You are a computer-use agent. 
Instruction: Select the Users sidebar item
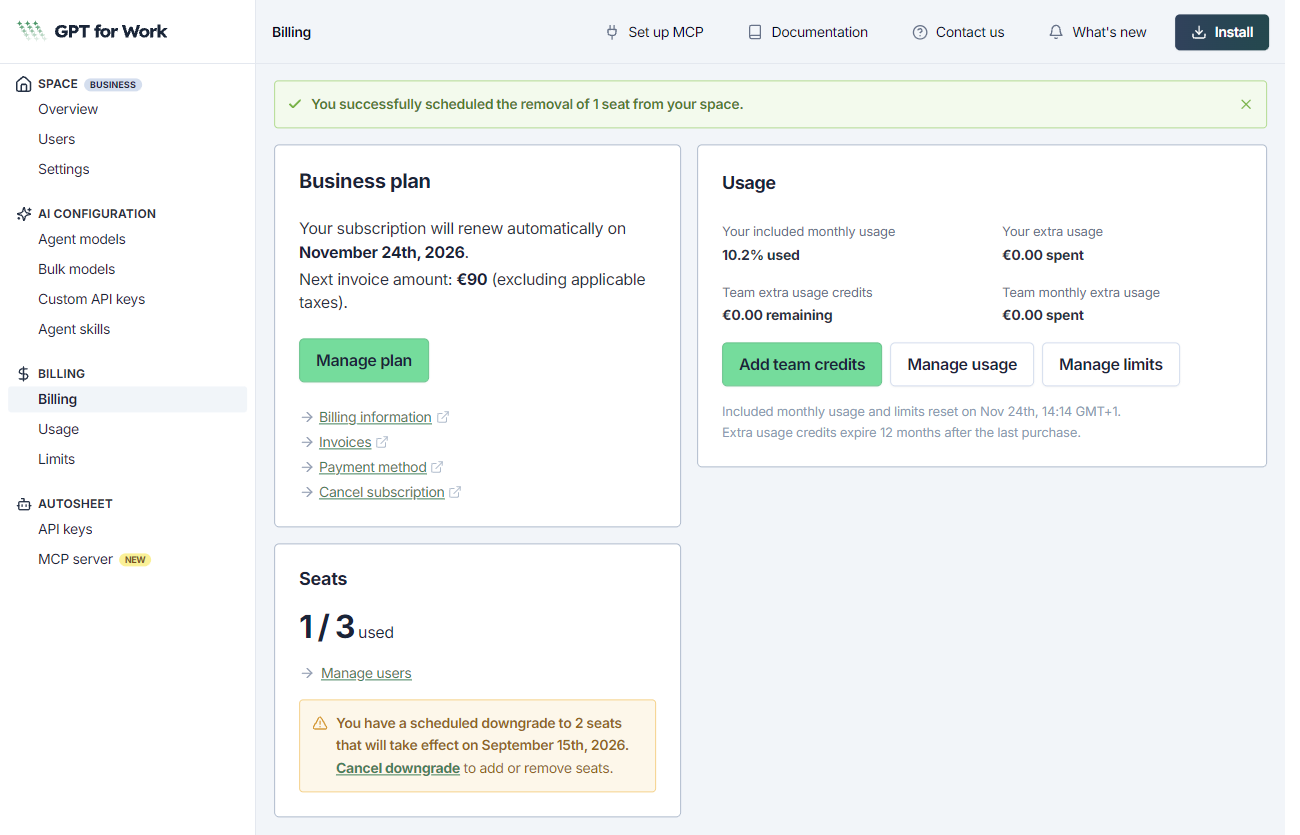57,139
